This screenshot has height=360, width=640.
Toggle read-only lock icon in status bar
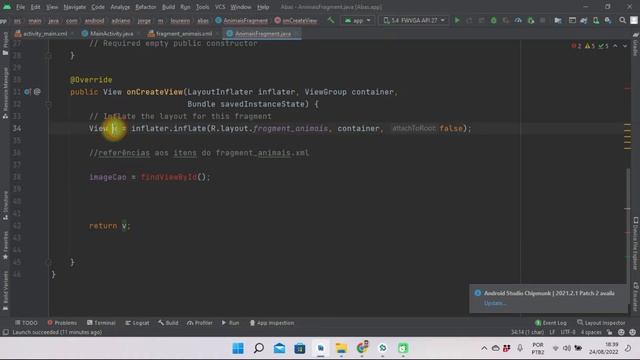point(609,332)
